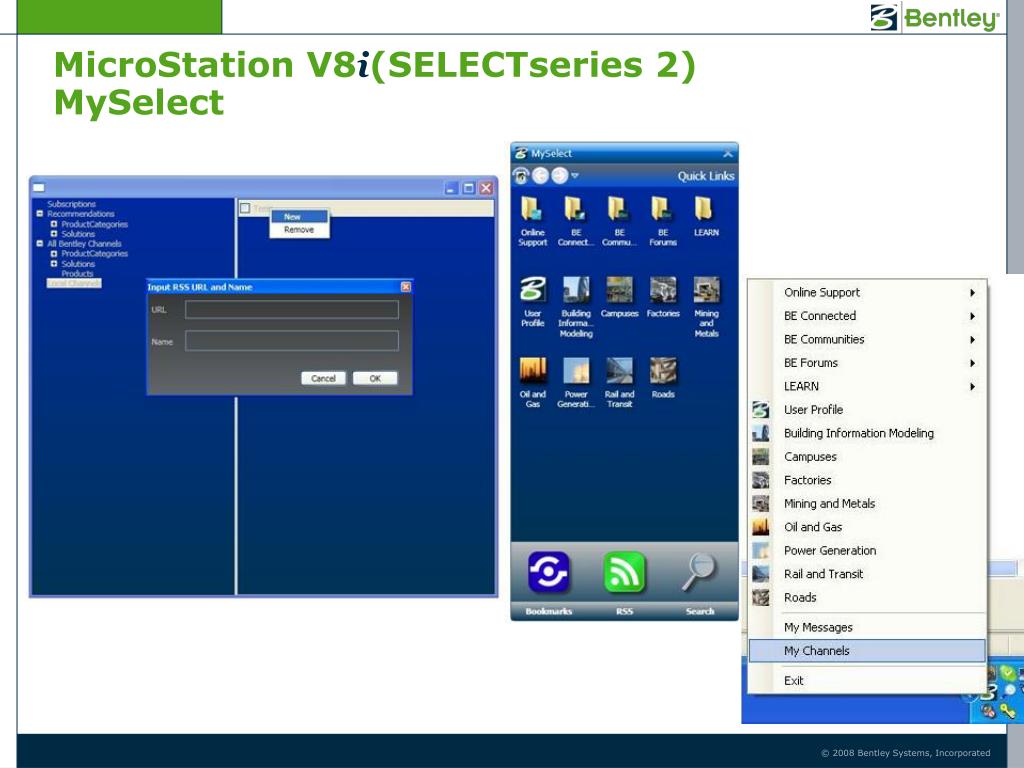Expand ProductCategories under All Bentley Channels
Image resolution: width=1024 pixels, height=768 pixels.
point(54,253)
